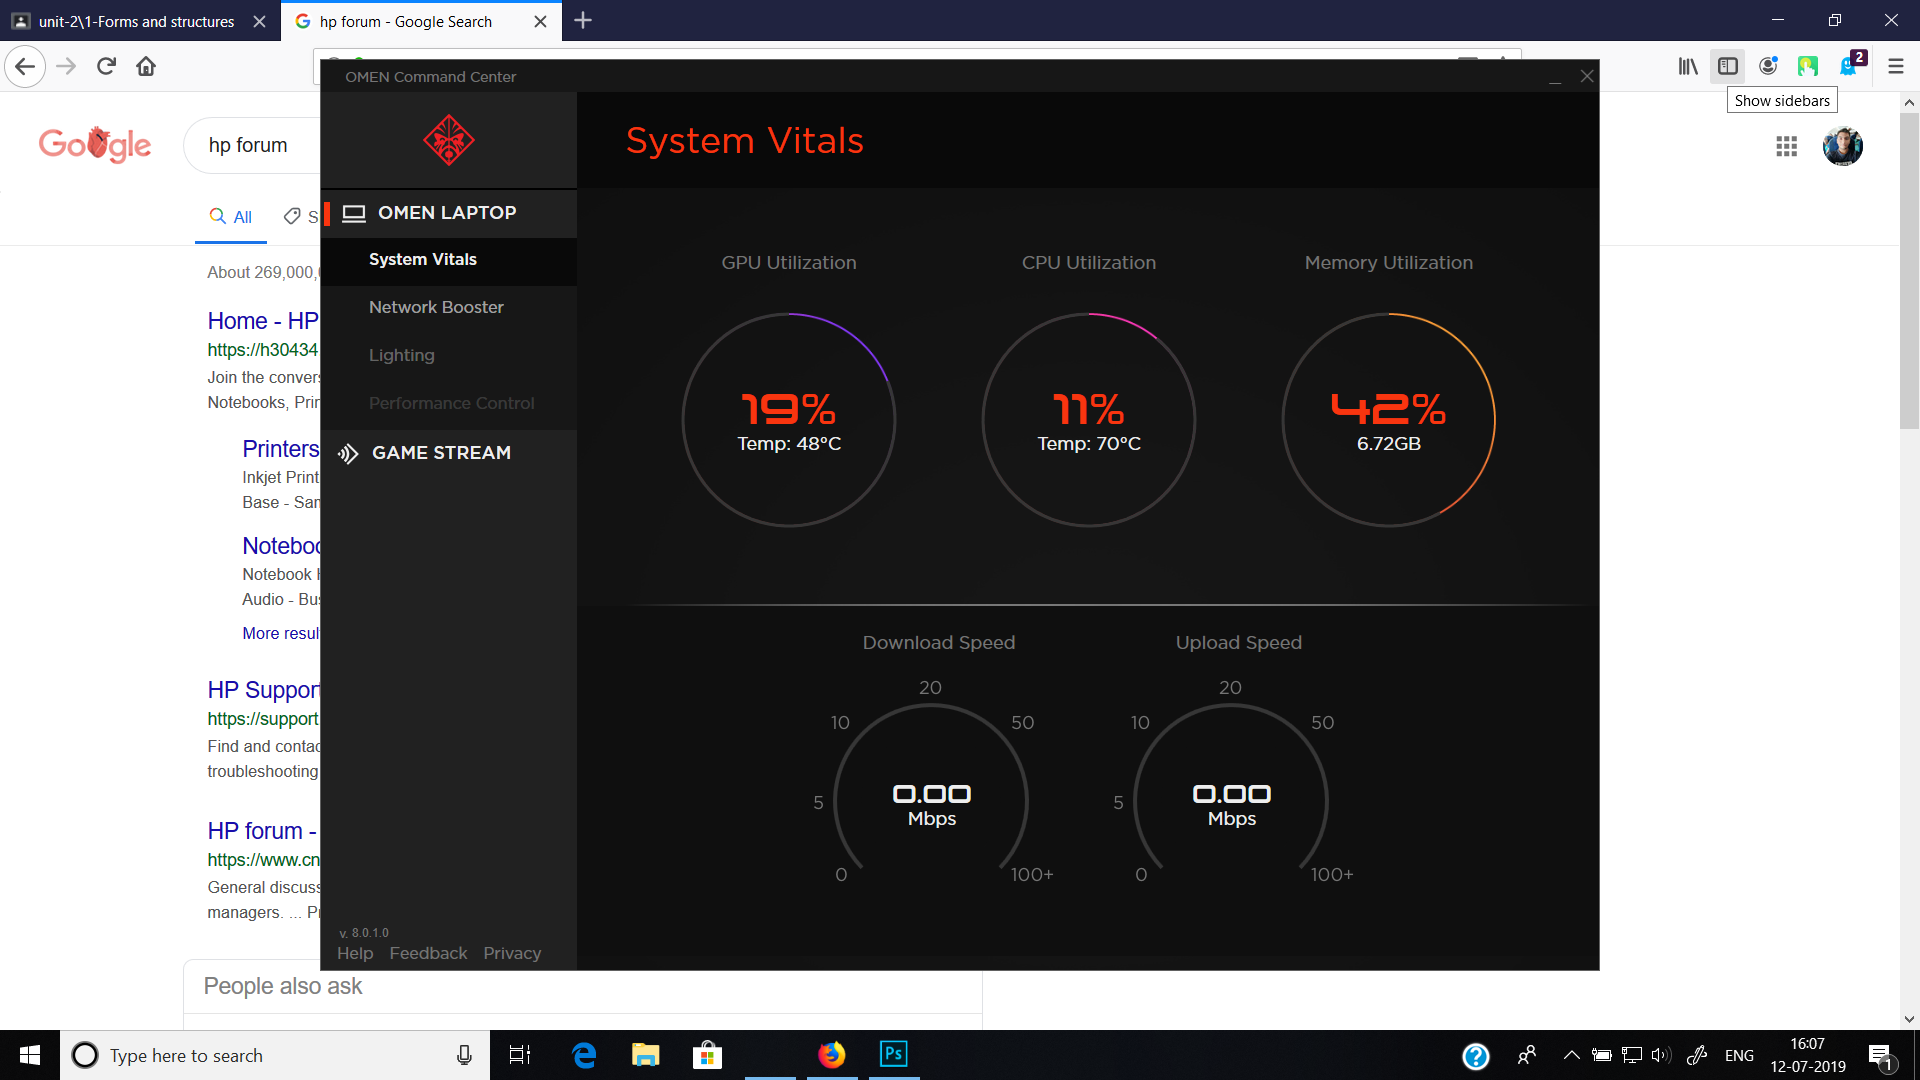This screenshot has width=1920, height=1080.
Task: Open Windows Task View
Action: tap(520, 1055)
